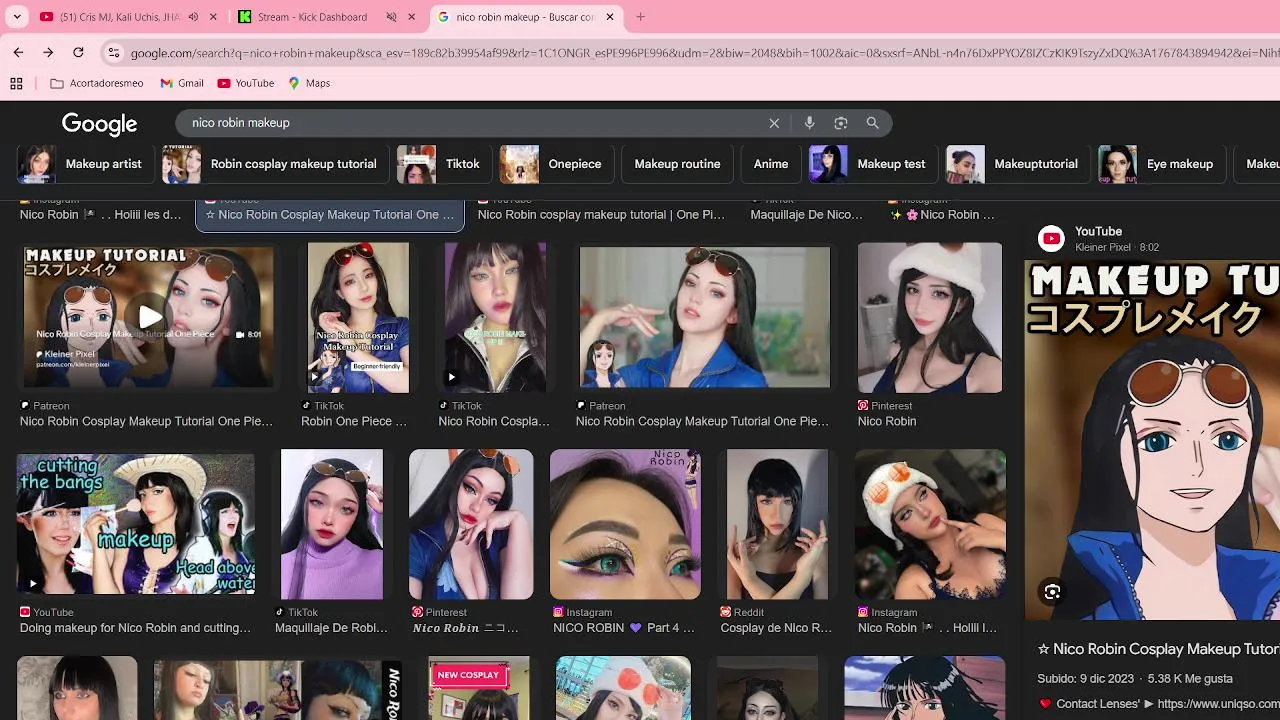Viewport: 1280px width, 720px height.
Task: Click 'Subido: 9 dic 2023' text
Action: click(1085, 679)
